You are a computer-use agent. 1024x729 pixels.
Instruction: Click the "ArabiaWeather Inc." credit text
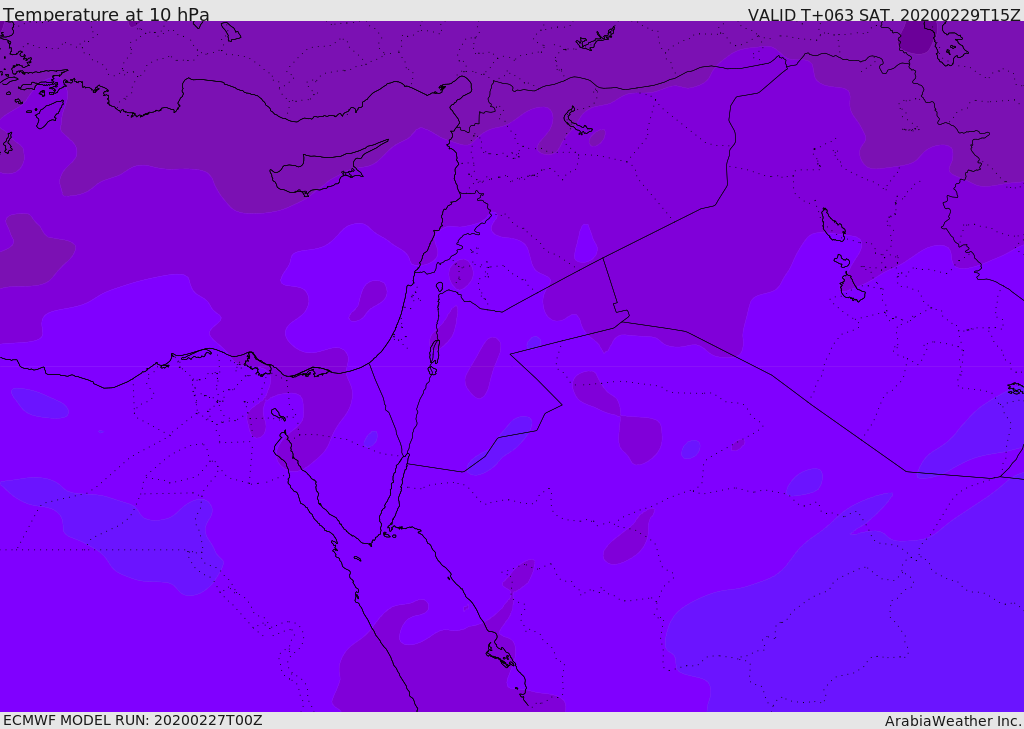pyautogui.click(x=952, y=721)
